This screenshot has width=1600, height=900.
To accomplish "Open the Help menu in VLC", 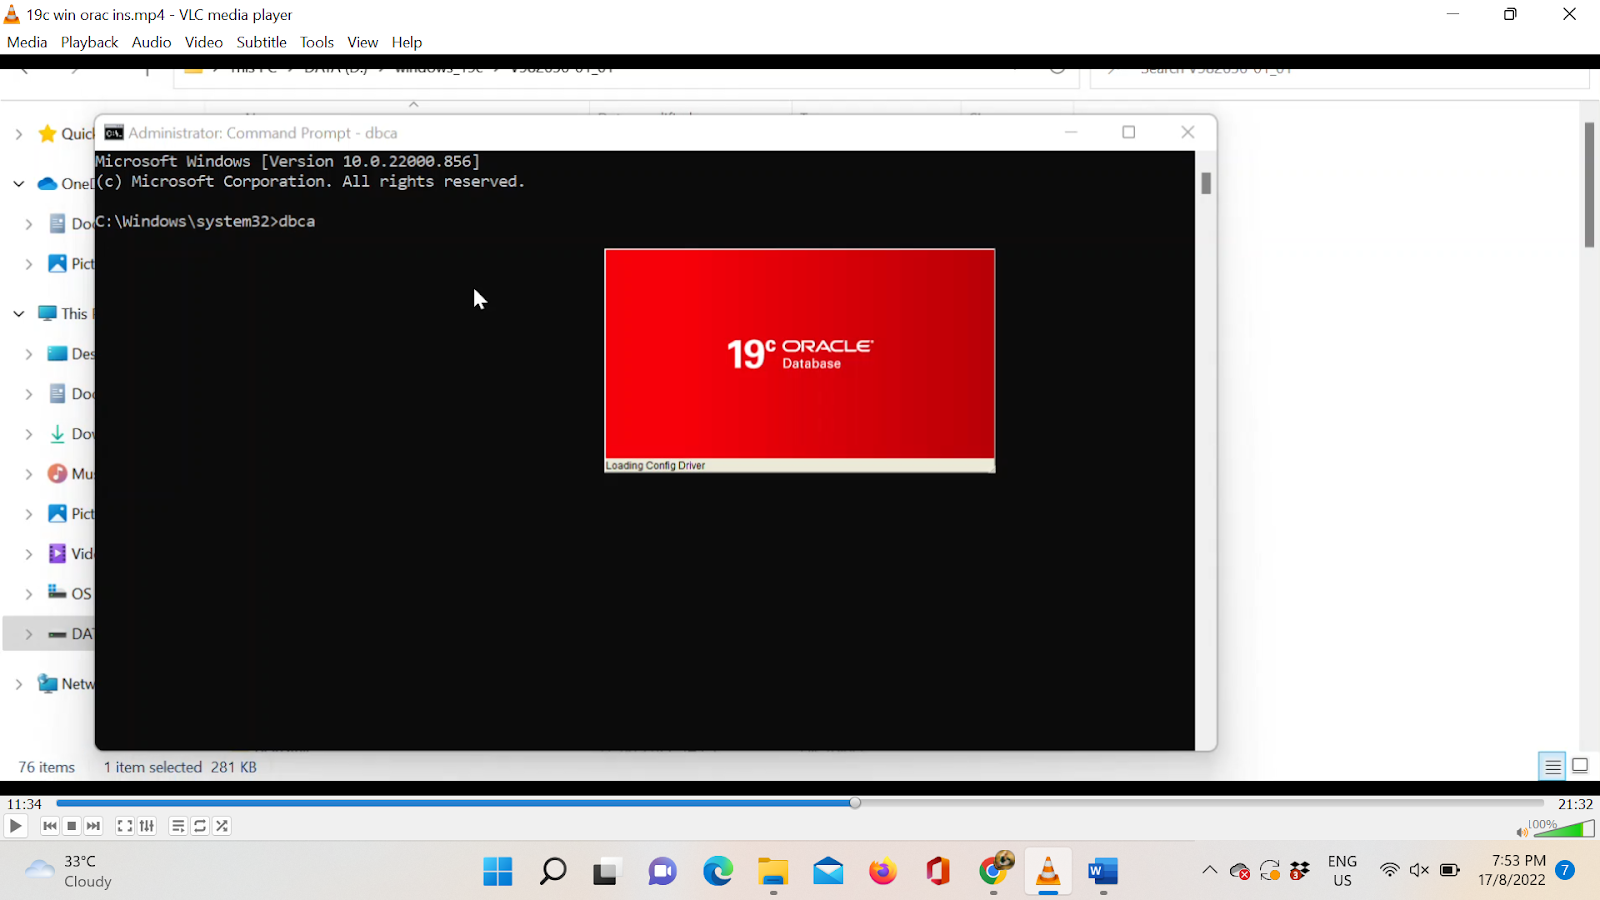I will (x=407, y=42).
